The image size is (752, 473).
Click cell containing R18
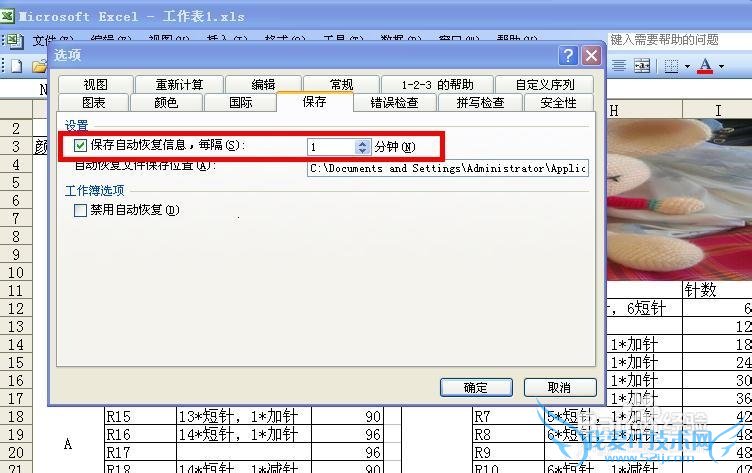coord(140,468)
